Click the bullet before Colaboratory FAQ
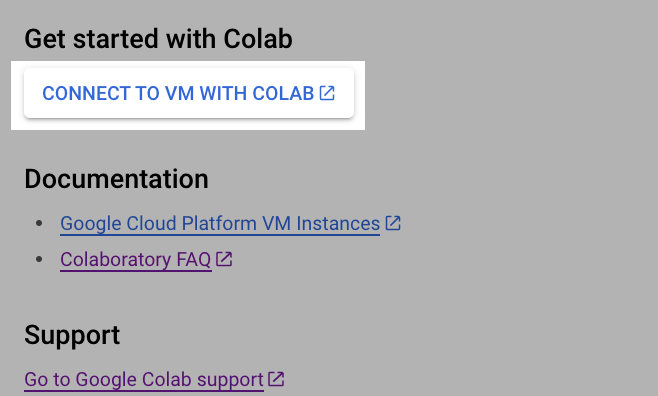 click(x=39, y=259)
